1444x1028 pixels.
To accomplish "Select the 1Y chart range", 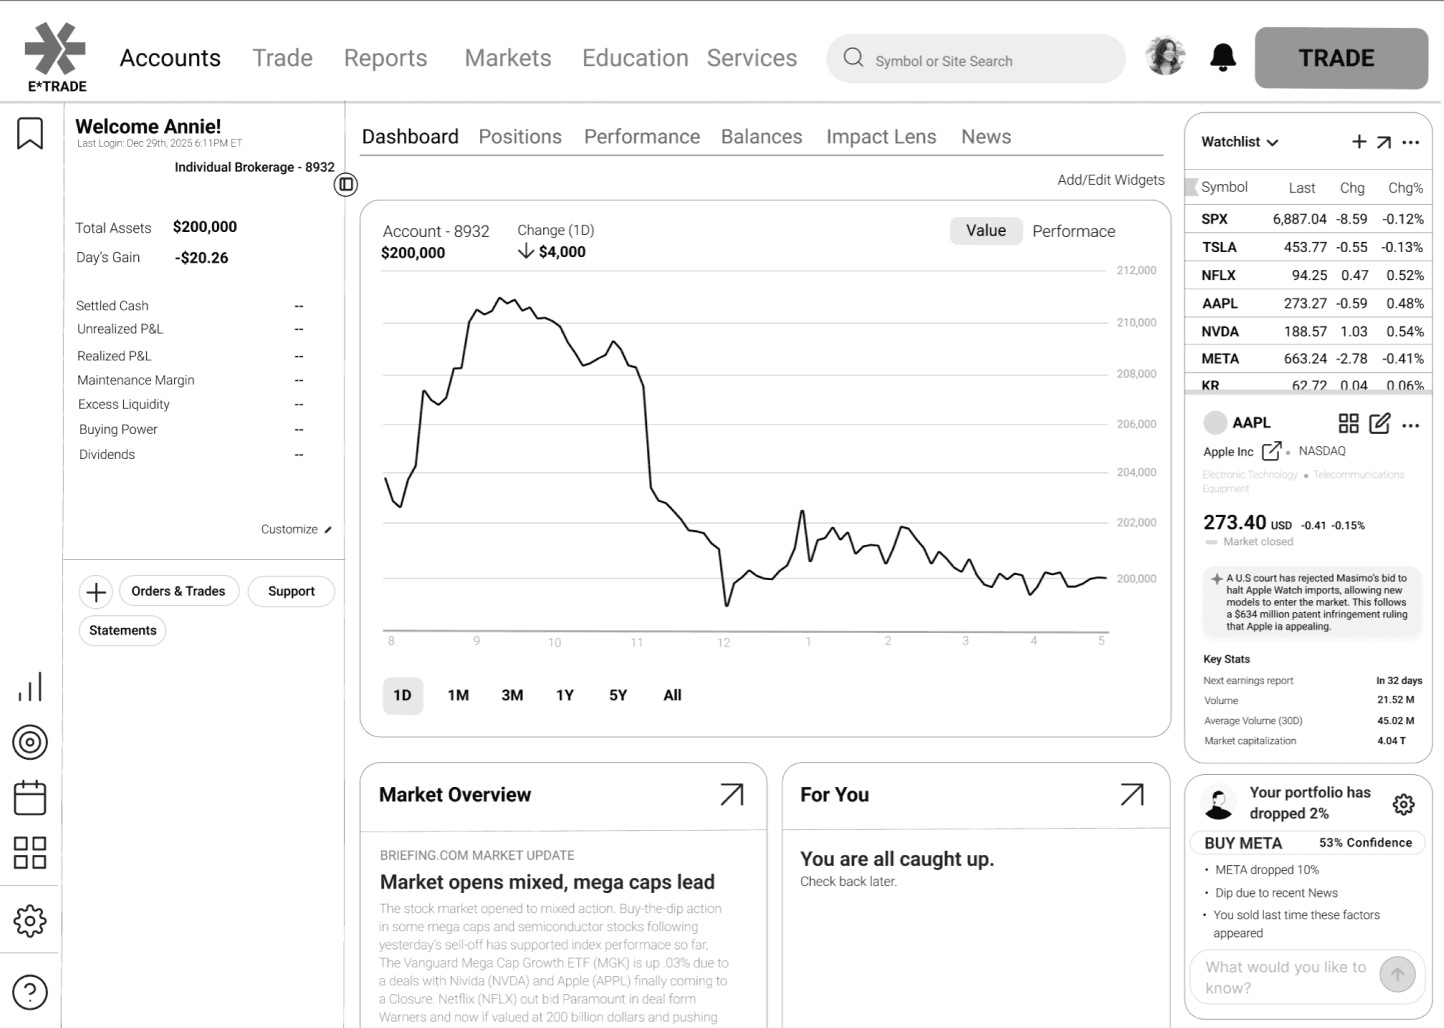I will [565, 695].
